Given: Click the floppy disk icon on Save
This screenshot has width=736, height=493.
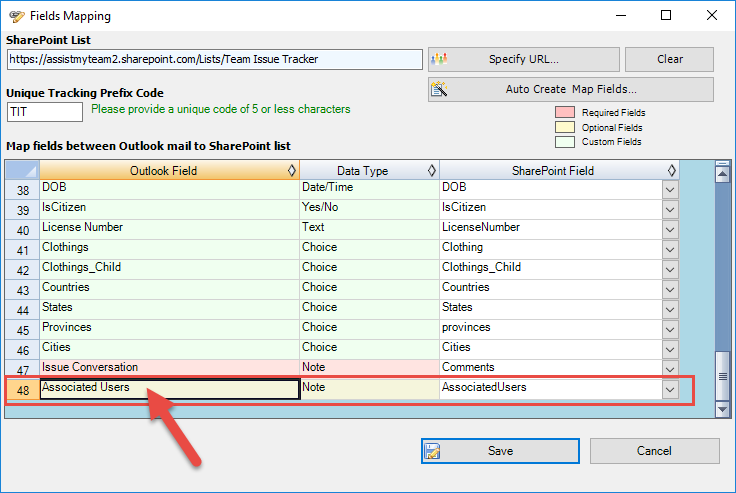Looking at the screenshot, I should pyautogui.click(x=433, y=451).
